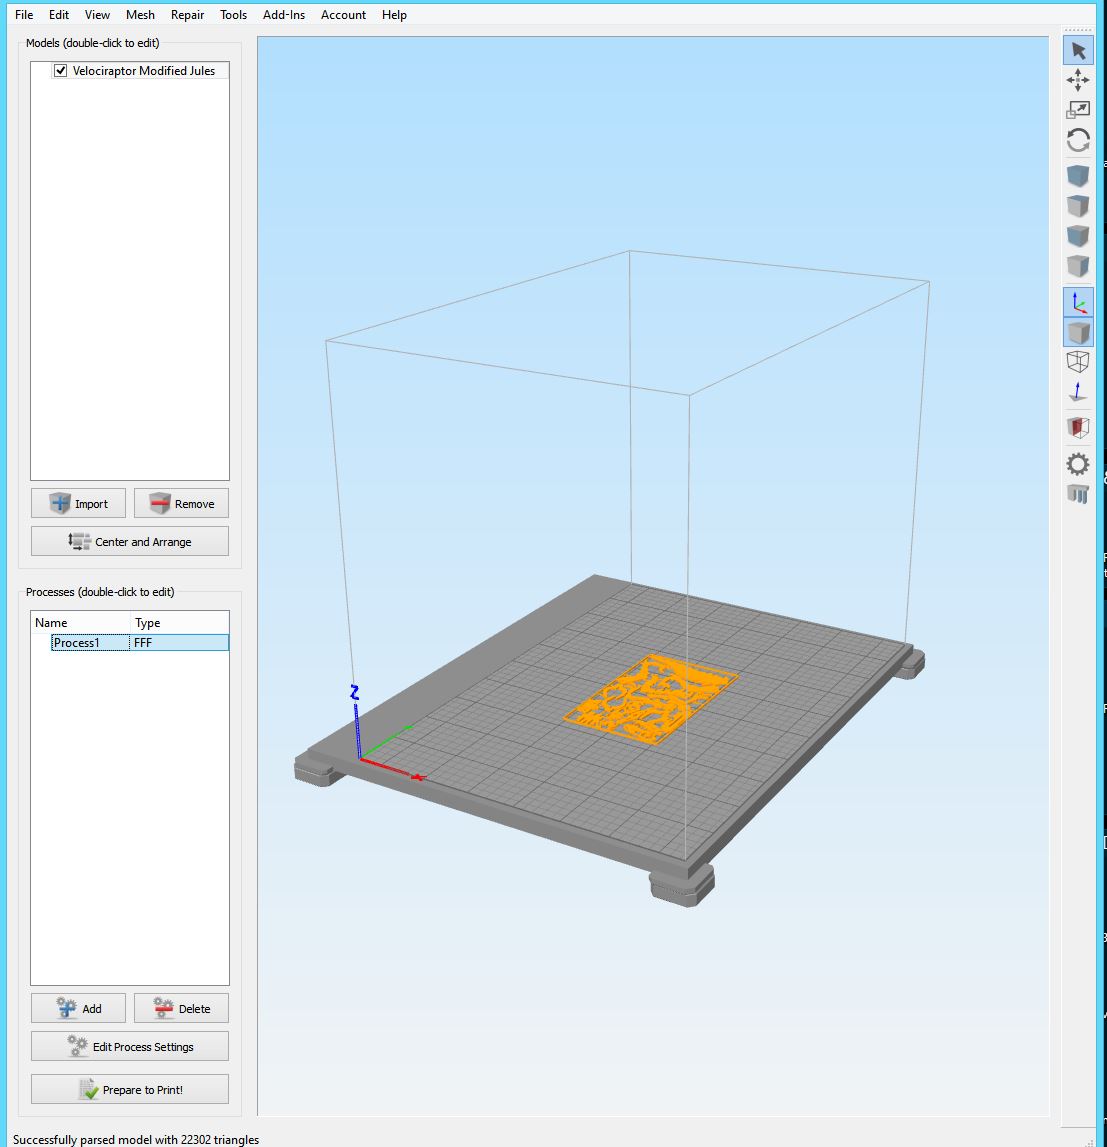The width and height of the screenshot is (1107, 1147).
Task: Show the point normals arrow icon
Action: (1078, 391)
